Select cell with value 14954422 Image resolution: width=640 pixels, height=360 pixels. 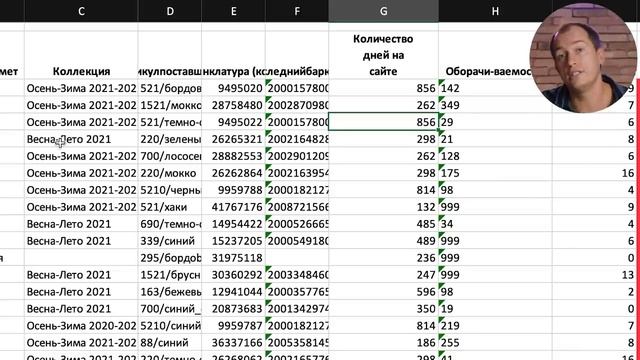tap(233, 224)
